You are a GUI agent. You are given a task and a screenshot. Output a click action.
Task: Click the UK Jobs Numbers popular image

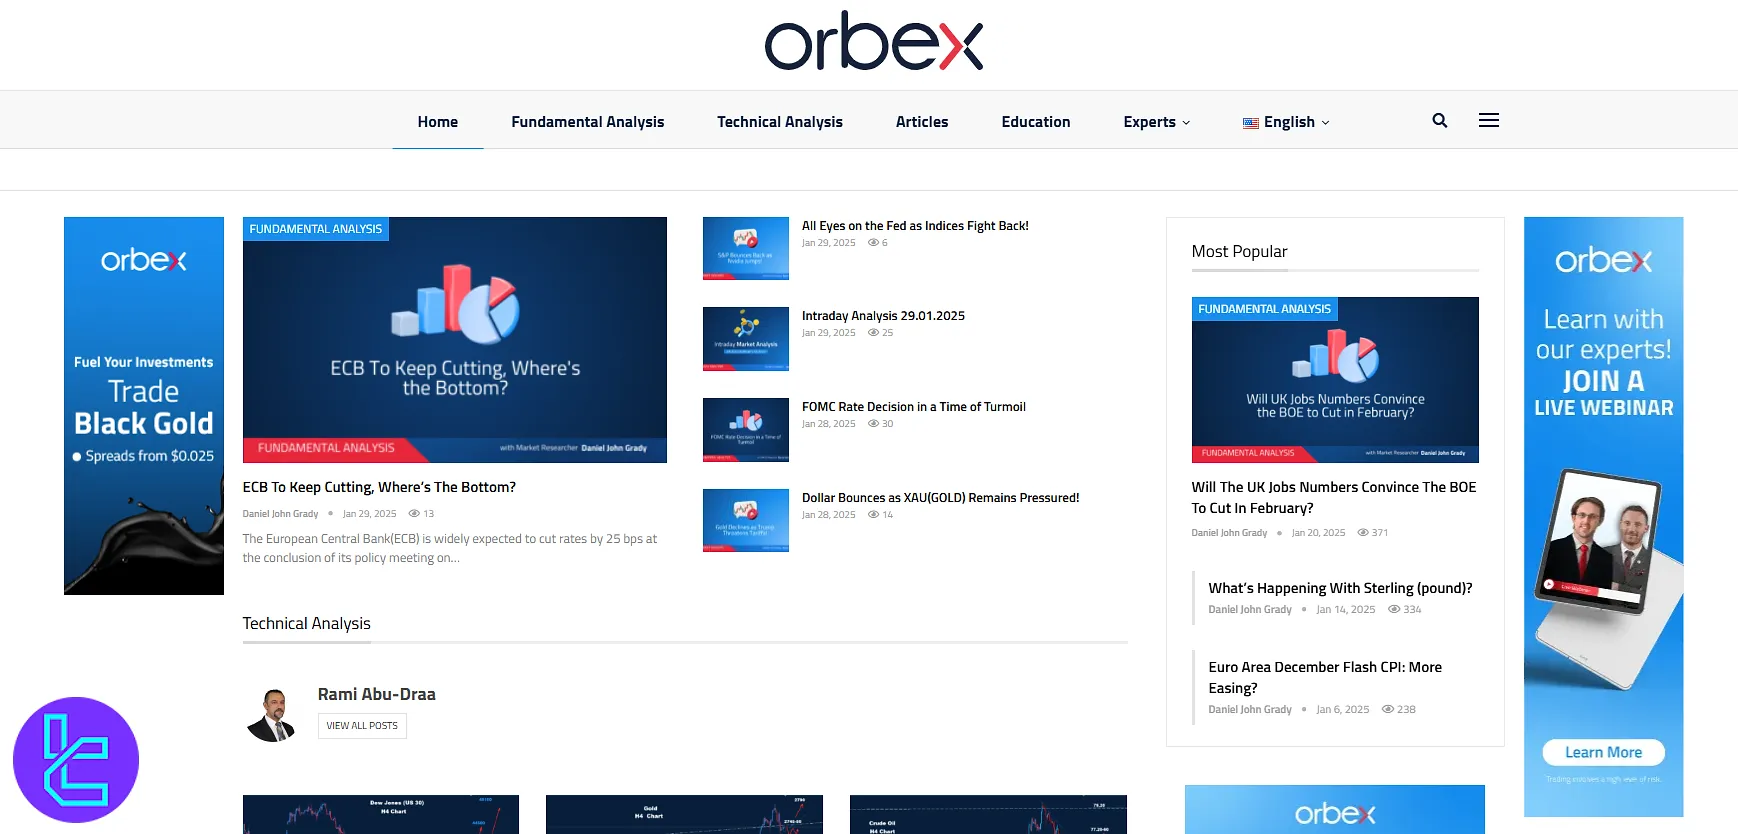click(1335, 380)
